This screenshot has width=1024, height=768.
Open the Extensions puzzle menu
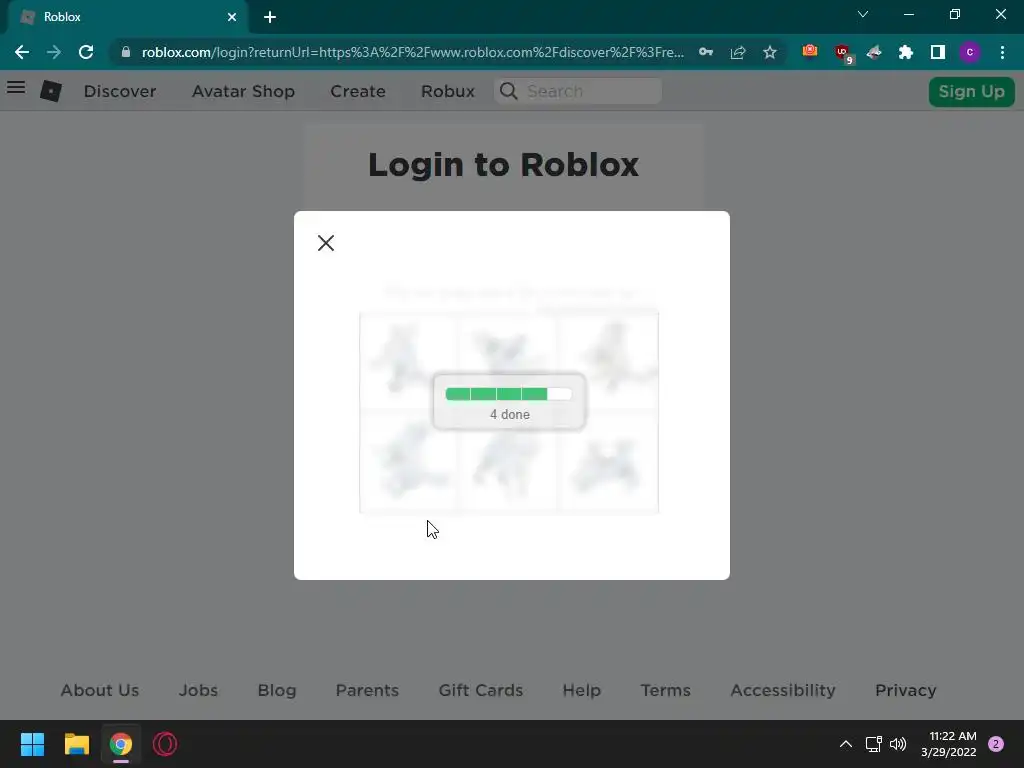(906, 52)
